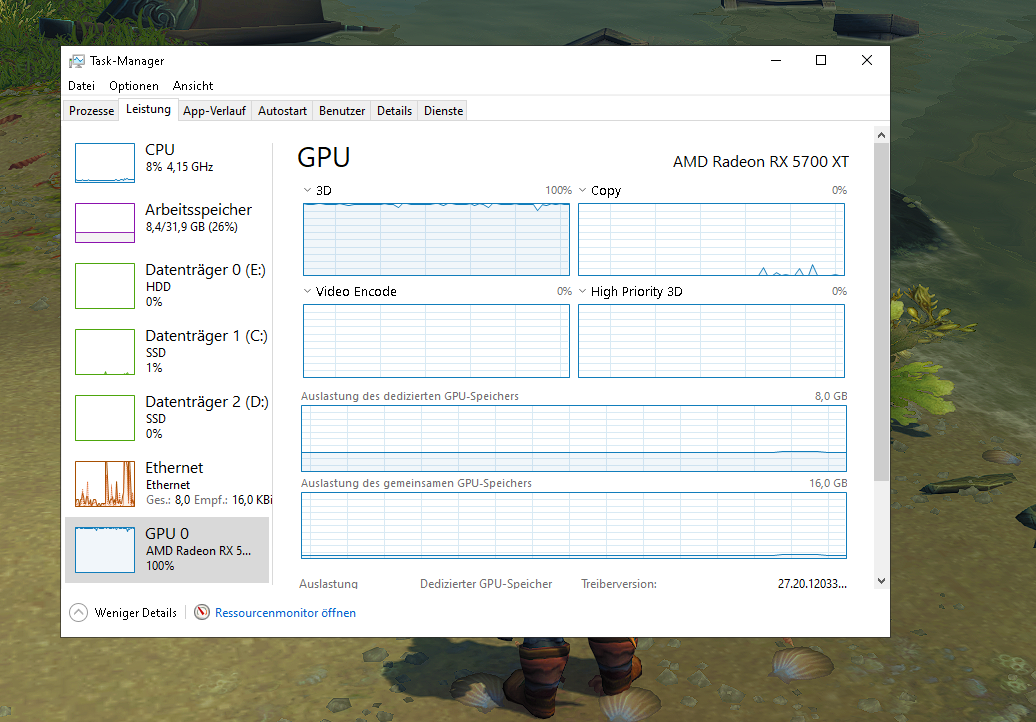
Task: Switch to the Benutzer tab
Action: point(342,111)
